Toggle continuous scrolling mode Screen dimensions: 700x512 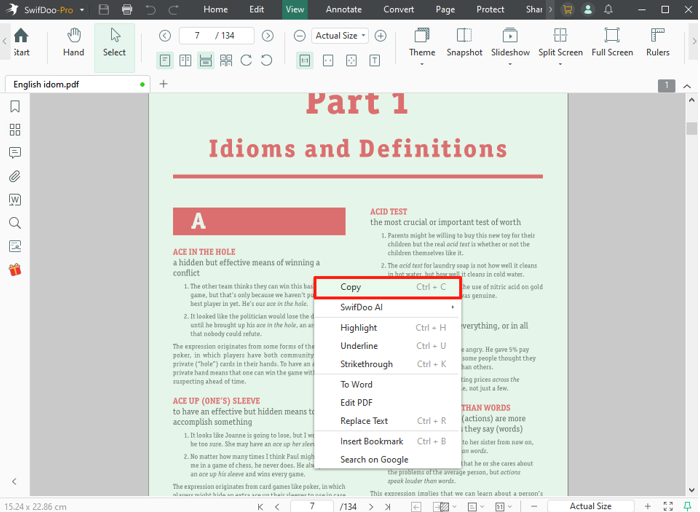point(205,60)
